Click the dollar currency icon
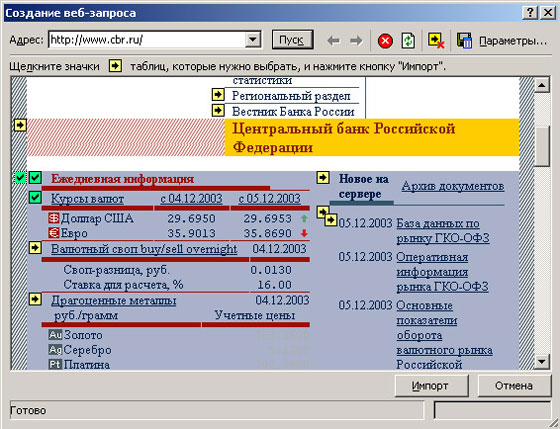This screenshot has width=560, height=429. 54,218
